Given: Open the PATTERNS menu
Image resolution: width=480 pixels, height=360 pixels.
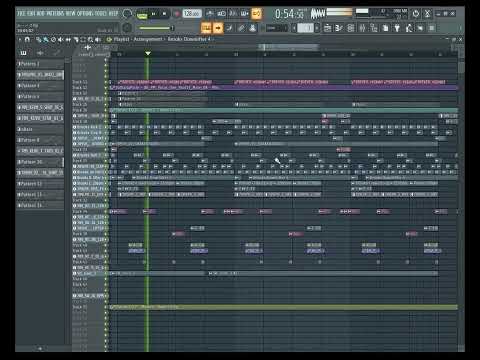Looking at the screenshot, I should [x=55, y=14].
